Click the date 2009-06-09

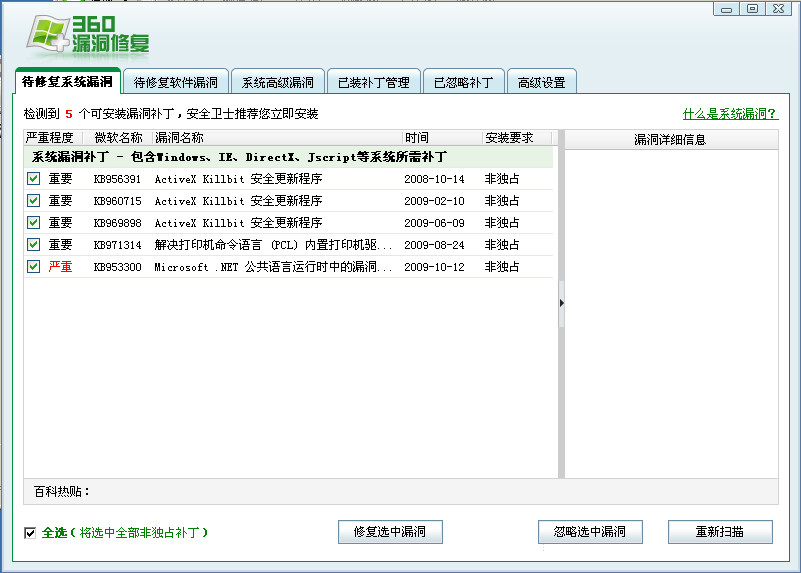point(434,223)
